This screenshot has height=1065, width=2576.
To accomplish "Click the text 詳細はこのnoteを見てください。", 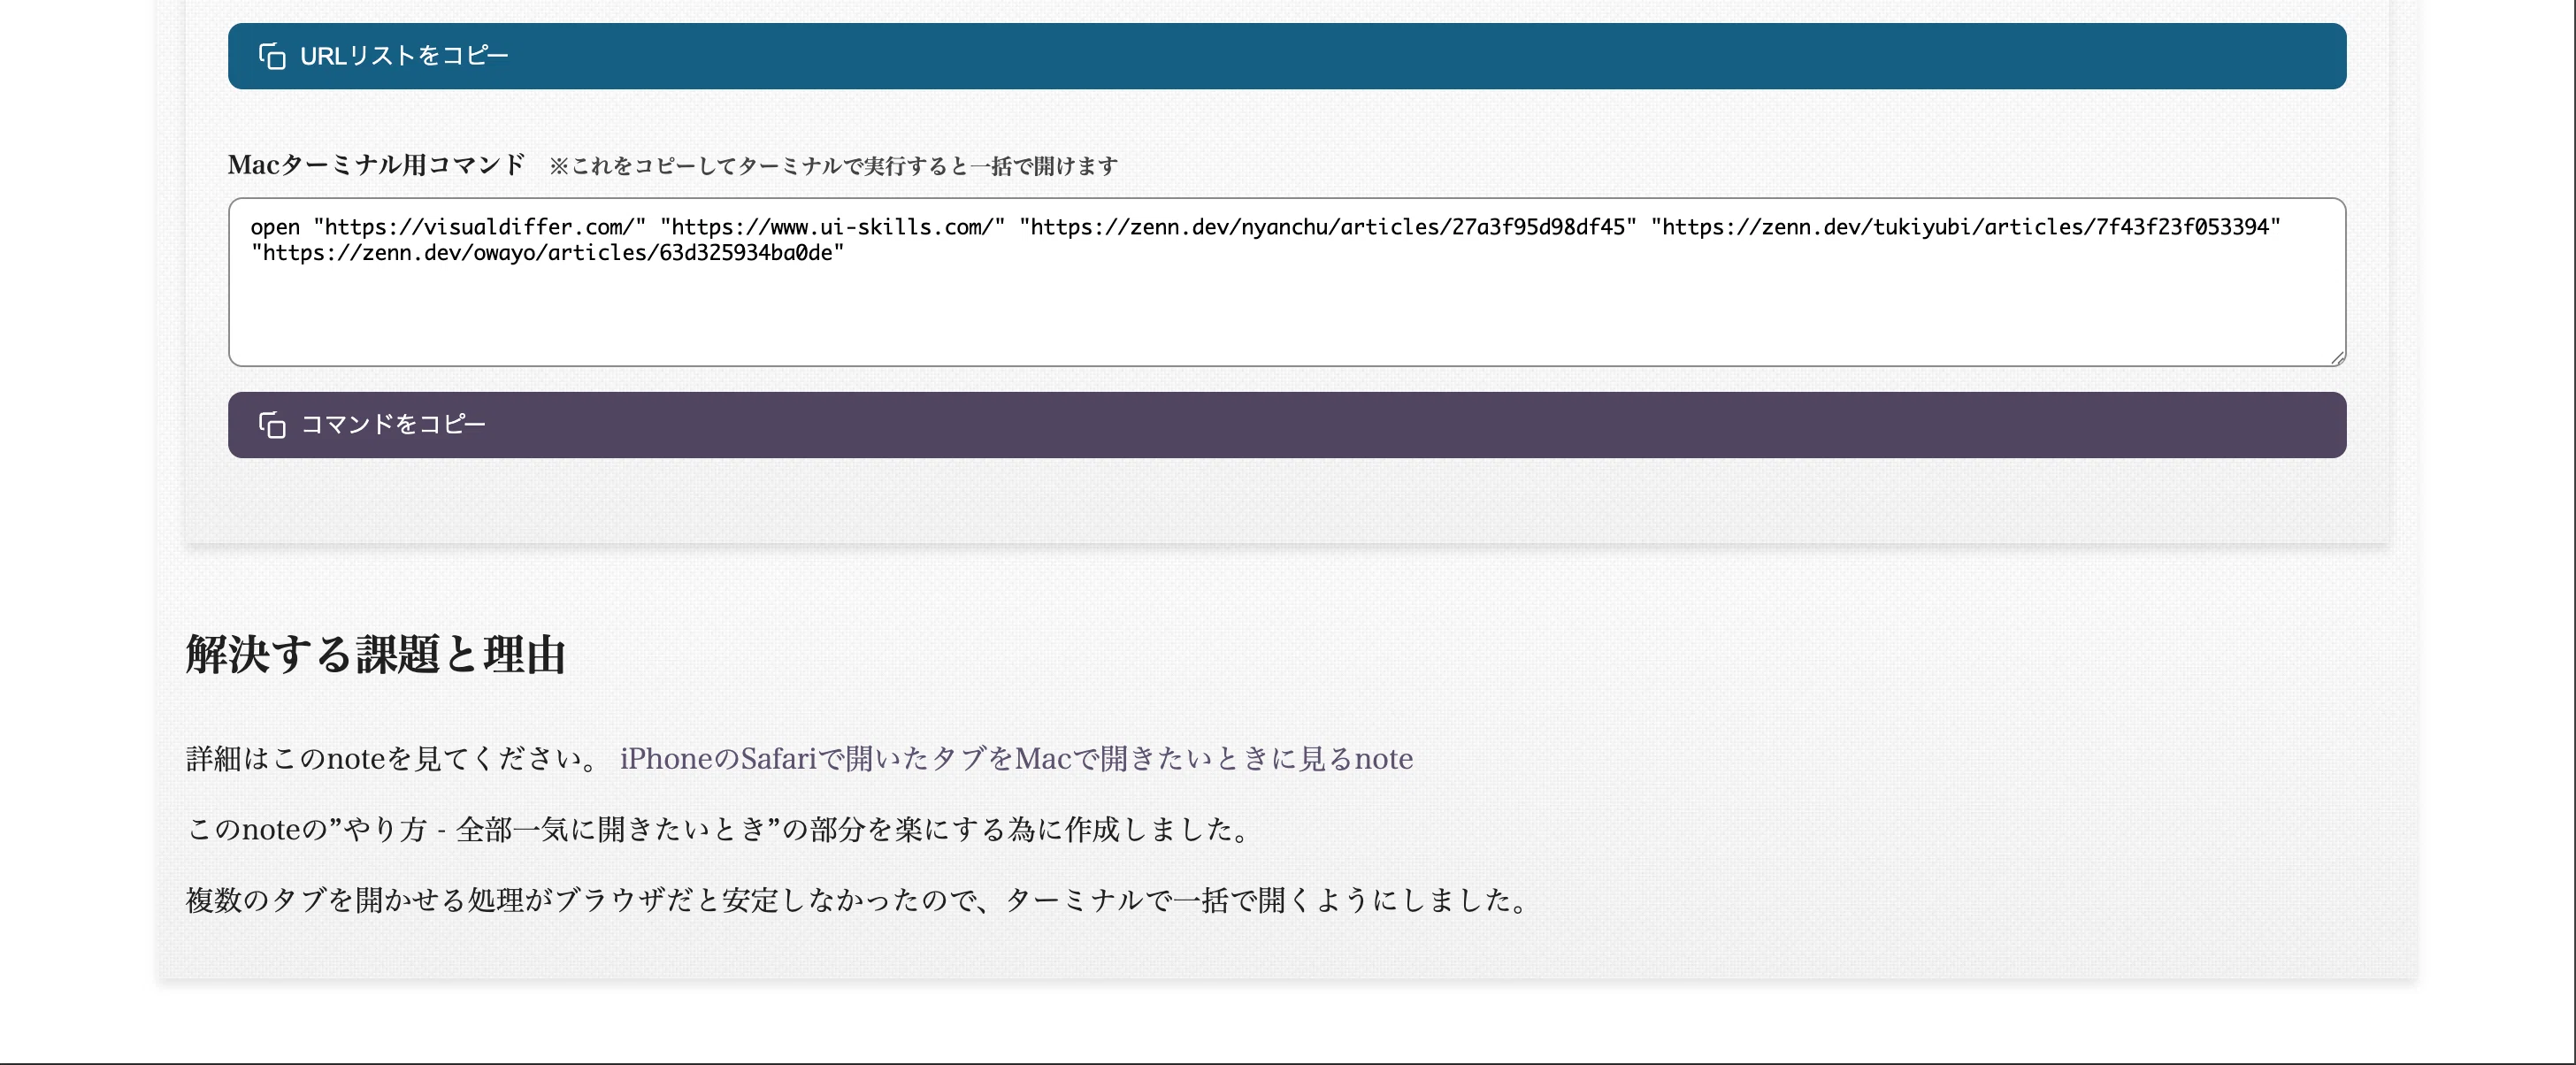I will click(393, 759).
